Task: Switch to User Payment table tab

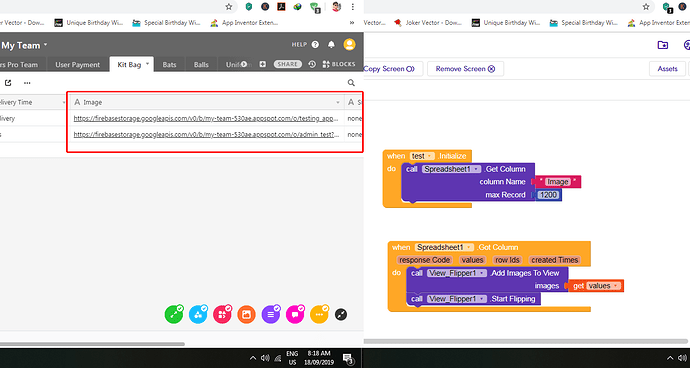Action: (77, 65)
